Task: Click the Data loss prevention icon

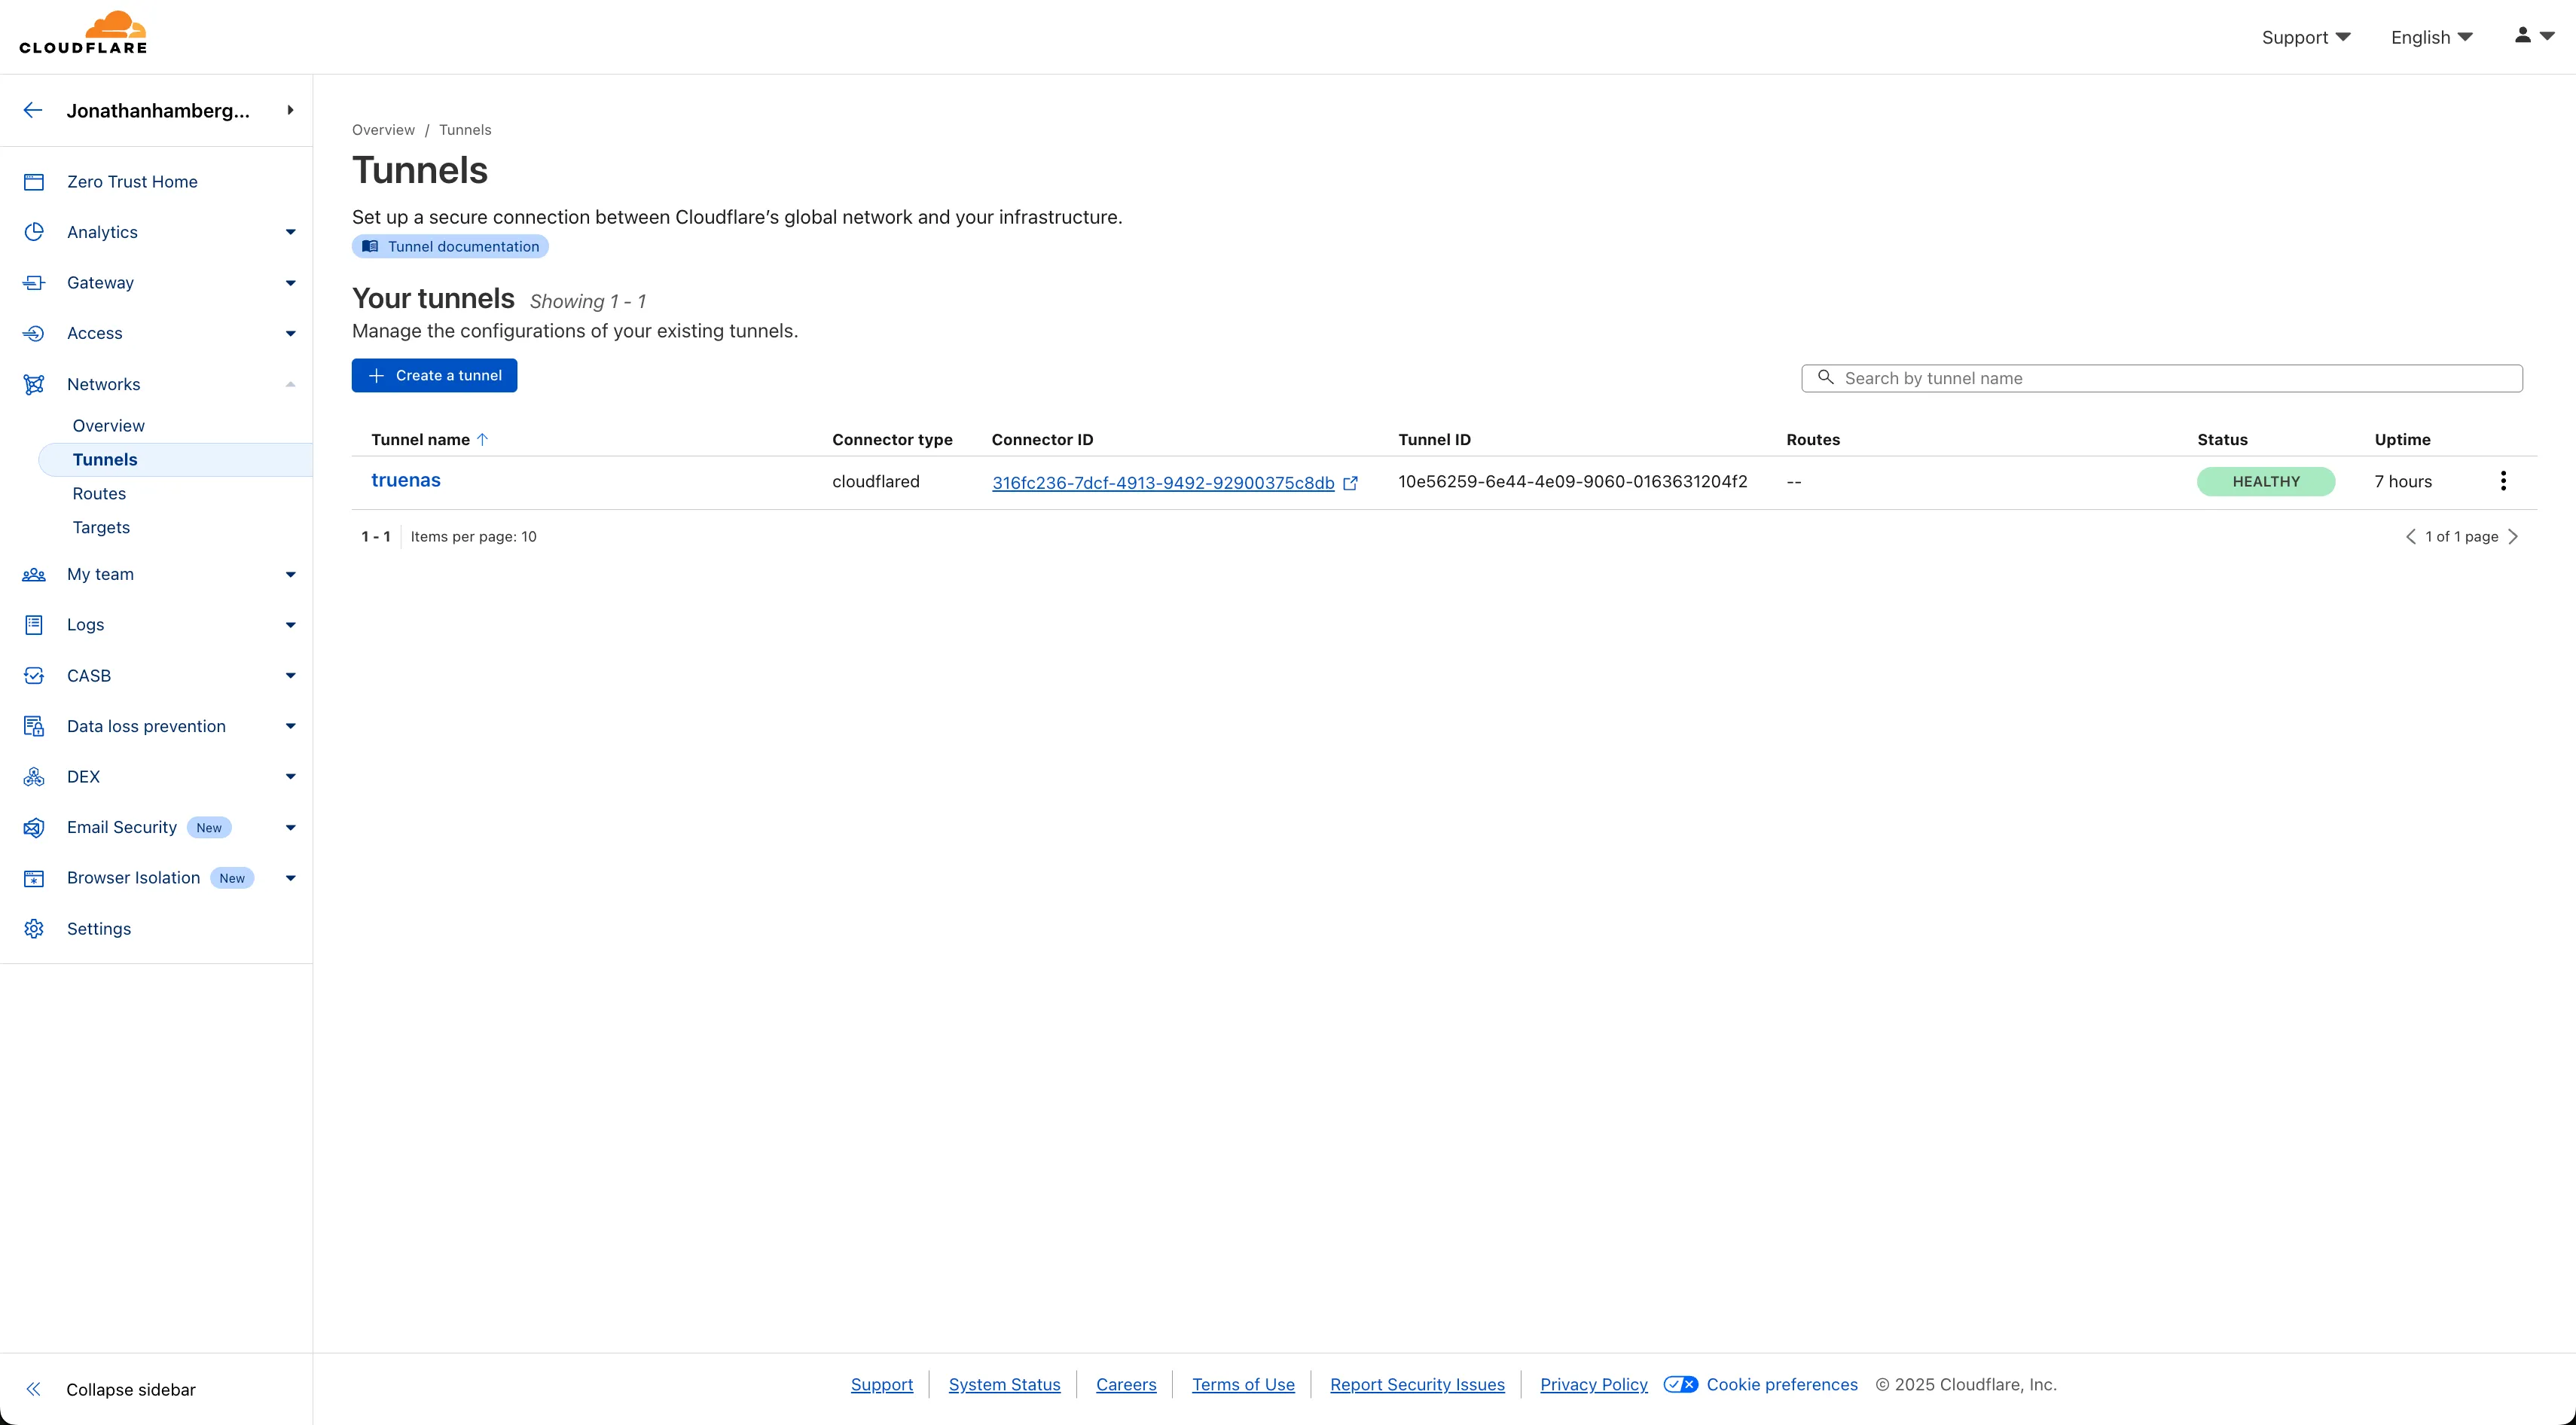Action: (34, 726)
